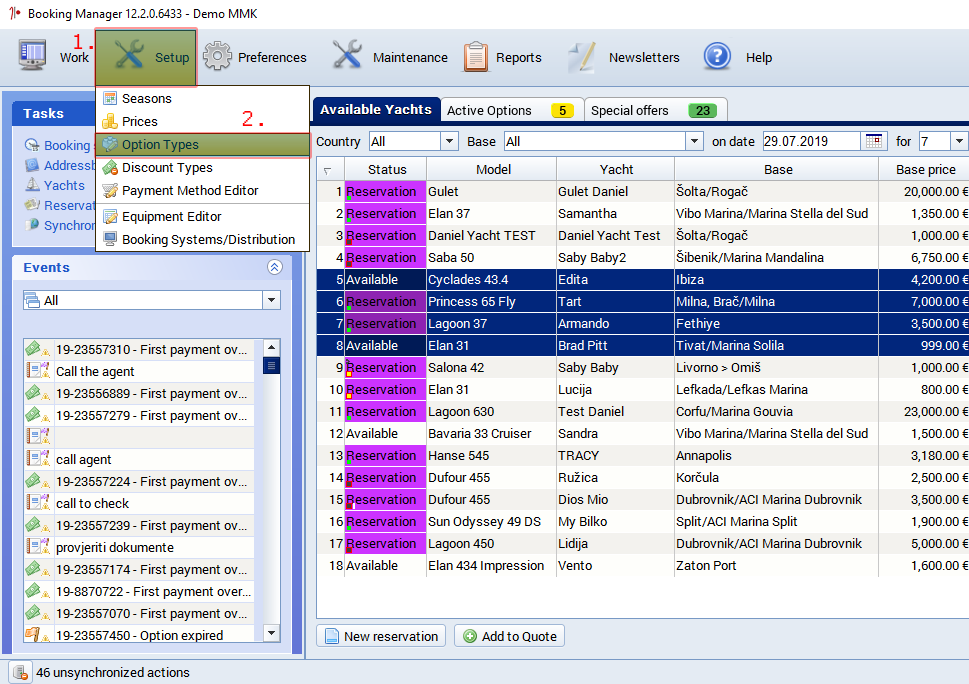Collapse the Events panel chevron
Viewport: 969px width, 684px height.
pyautogui.click(x=274, y=267)
